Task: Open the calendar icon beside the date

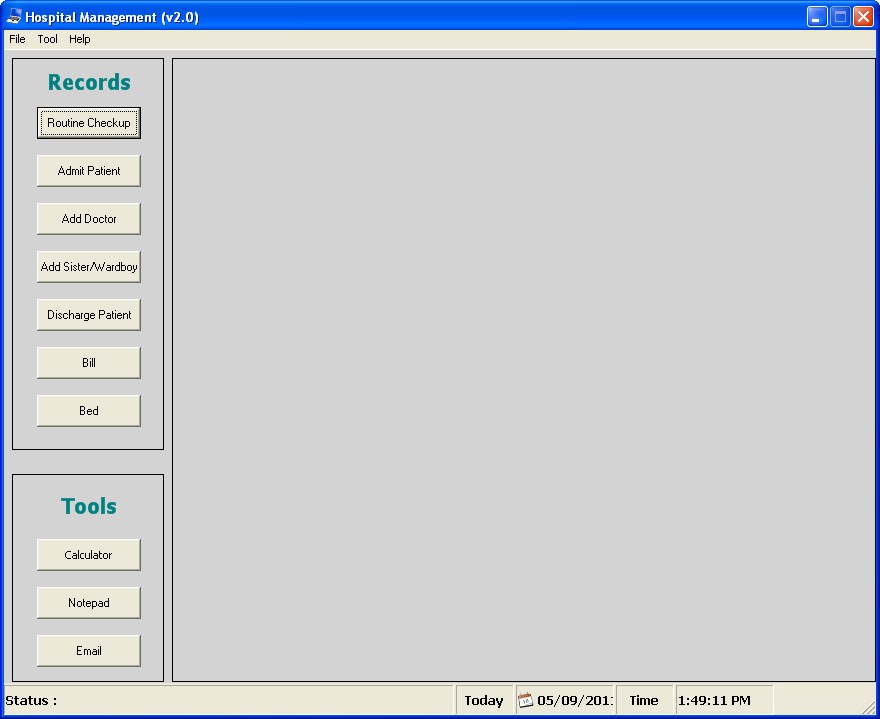Action: click(524, 700)
